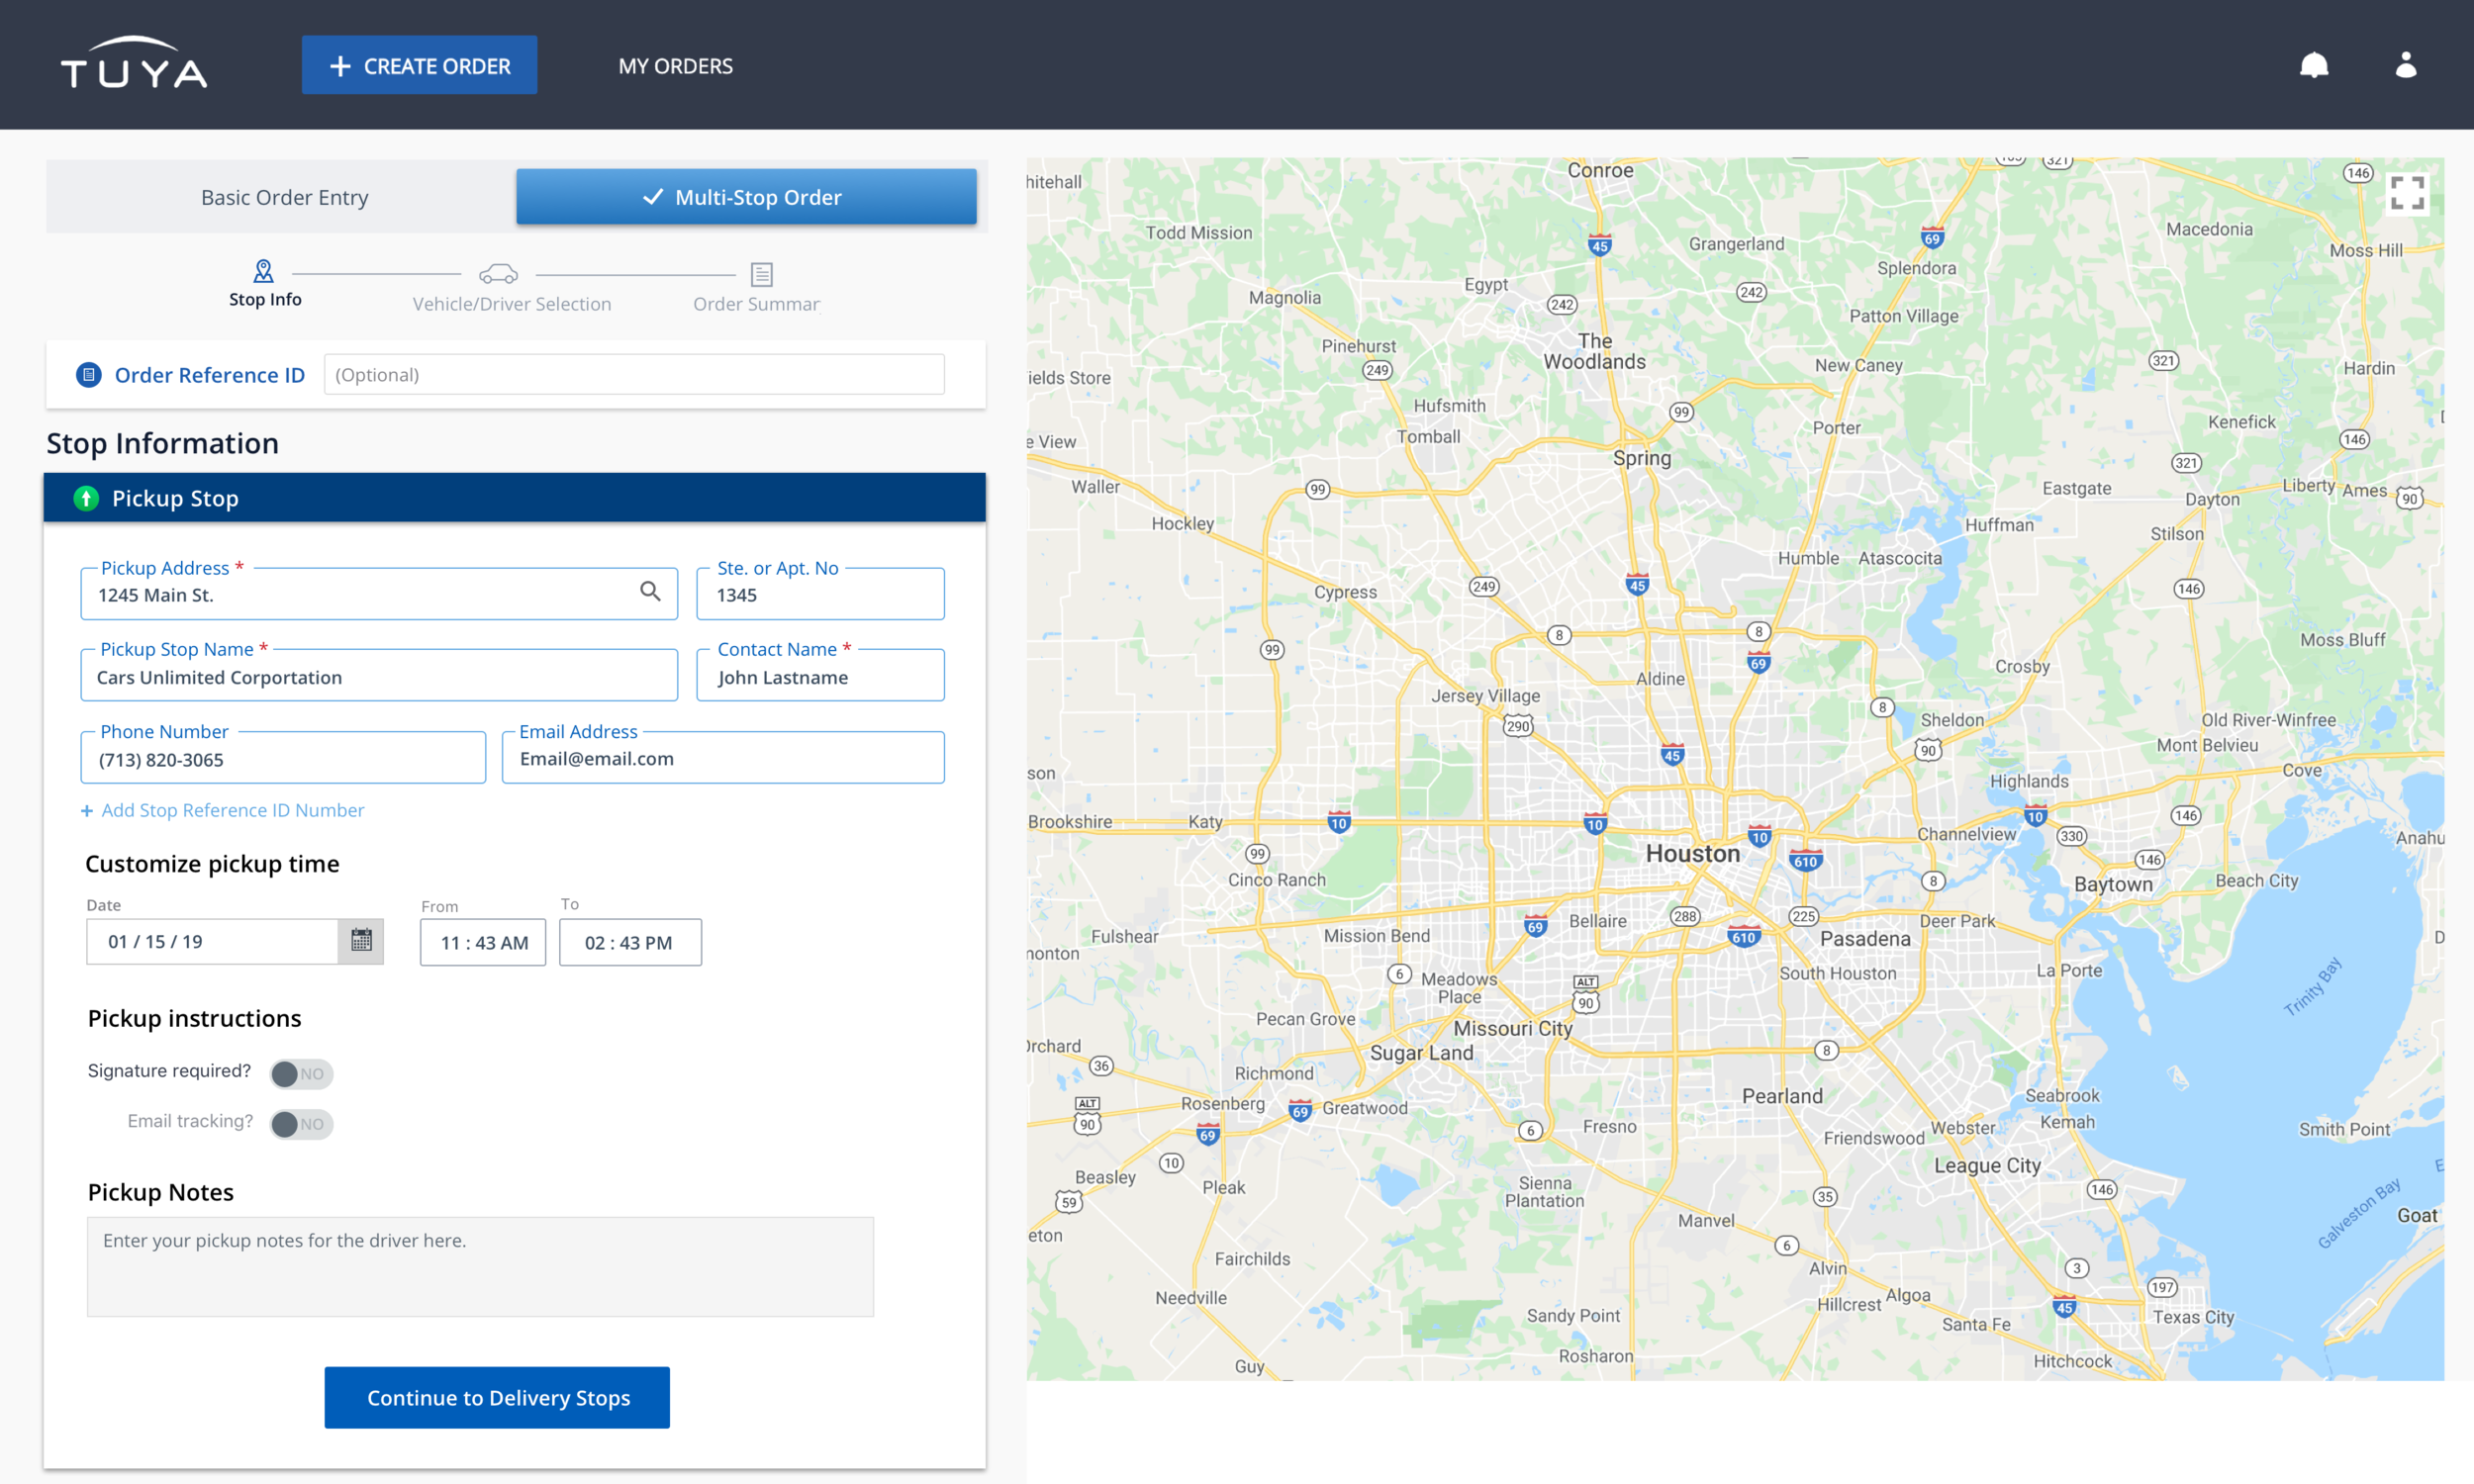Click The Woodlands label on the map
The width and height of the screenshot is (2474, 1484).
[1595, 352]
